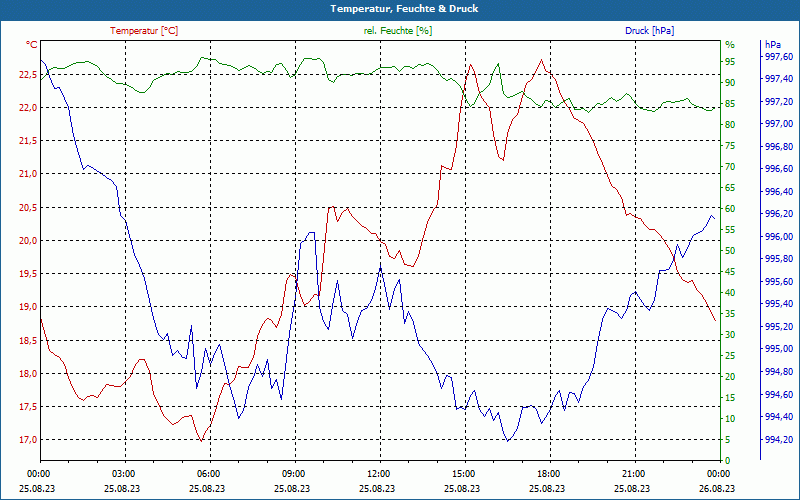Click the 997,40 tick on pressure axis
Viewport: 800px width, 500px height.
pos(779,79)
